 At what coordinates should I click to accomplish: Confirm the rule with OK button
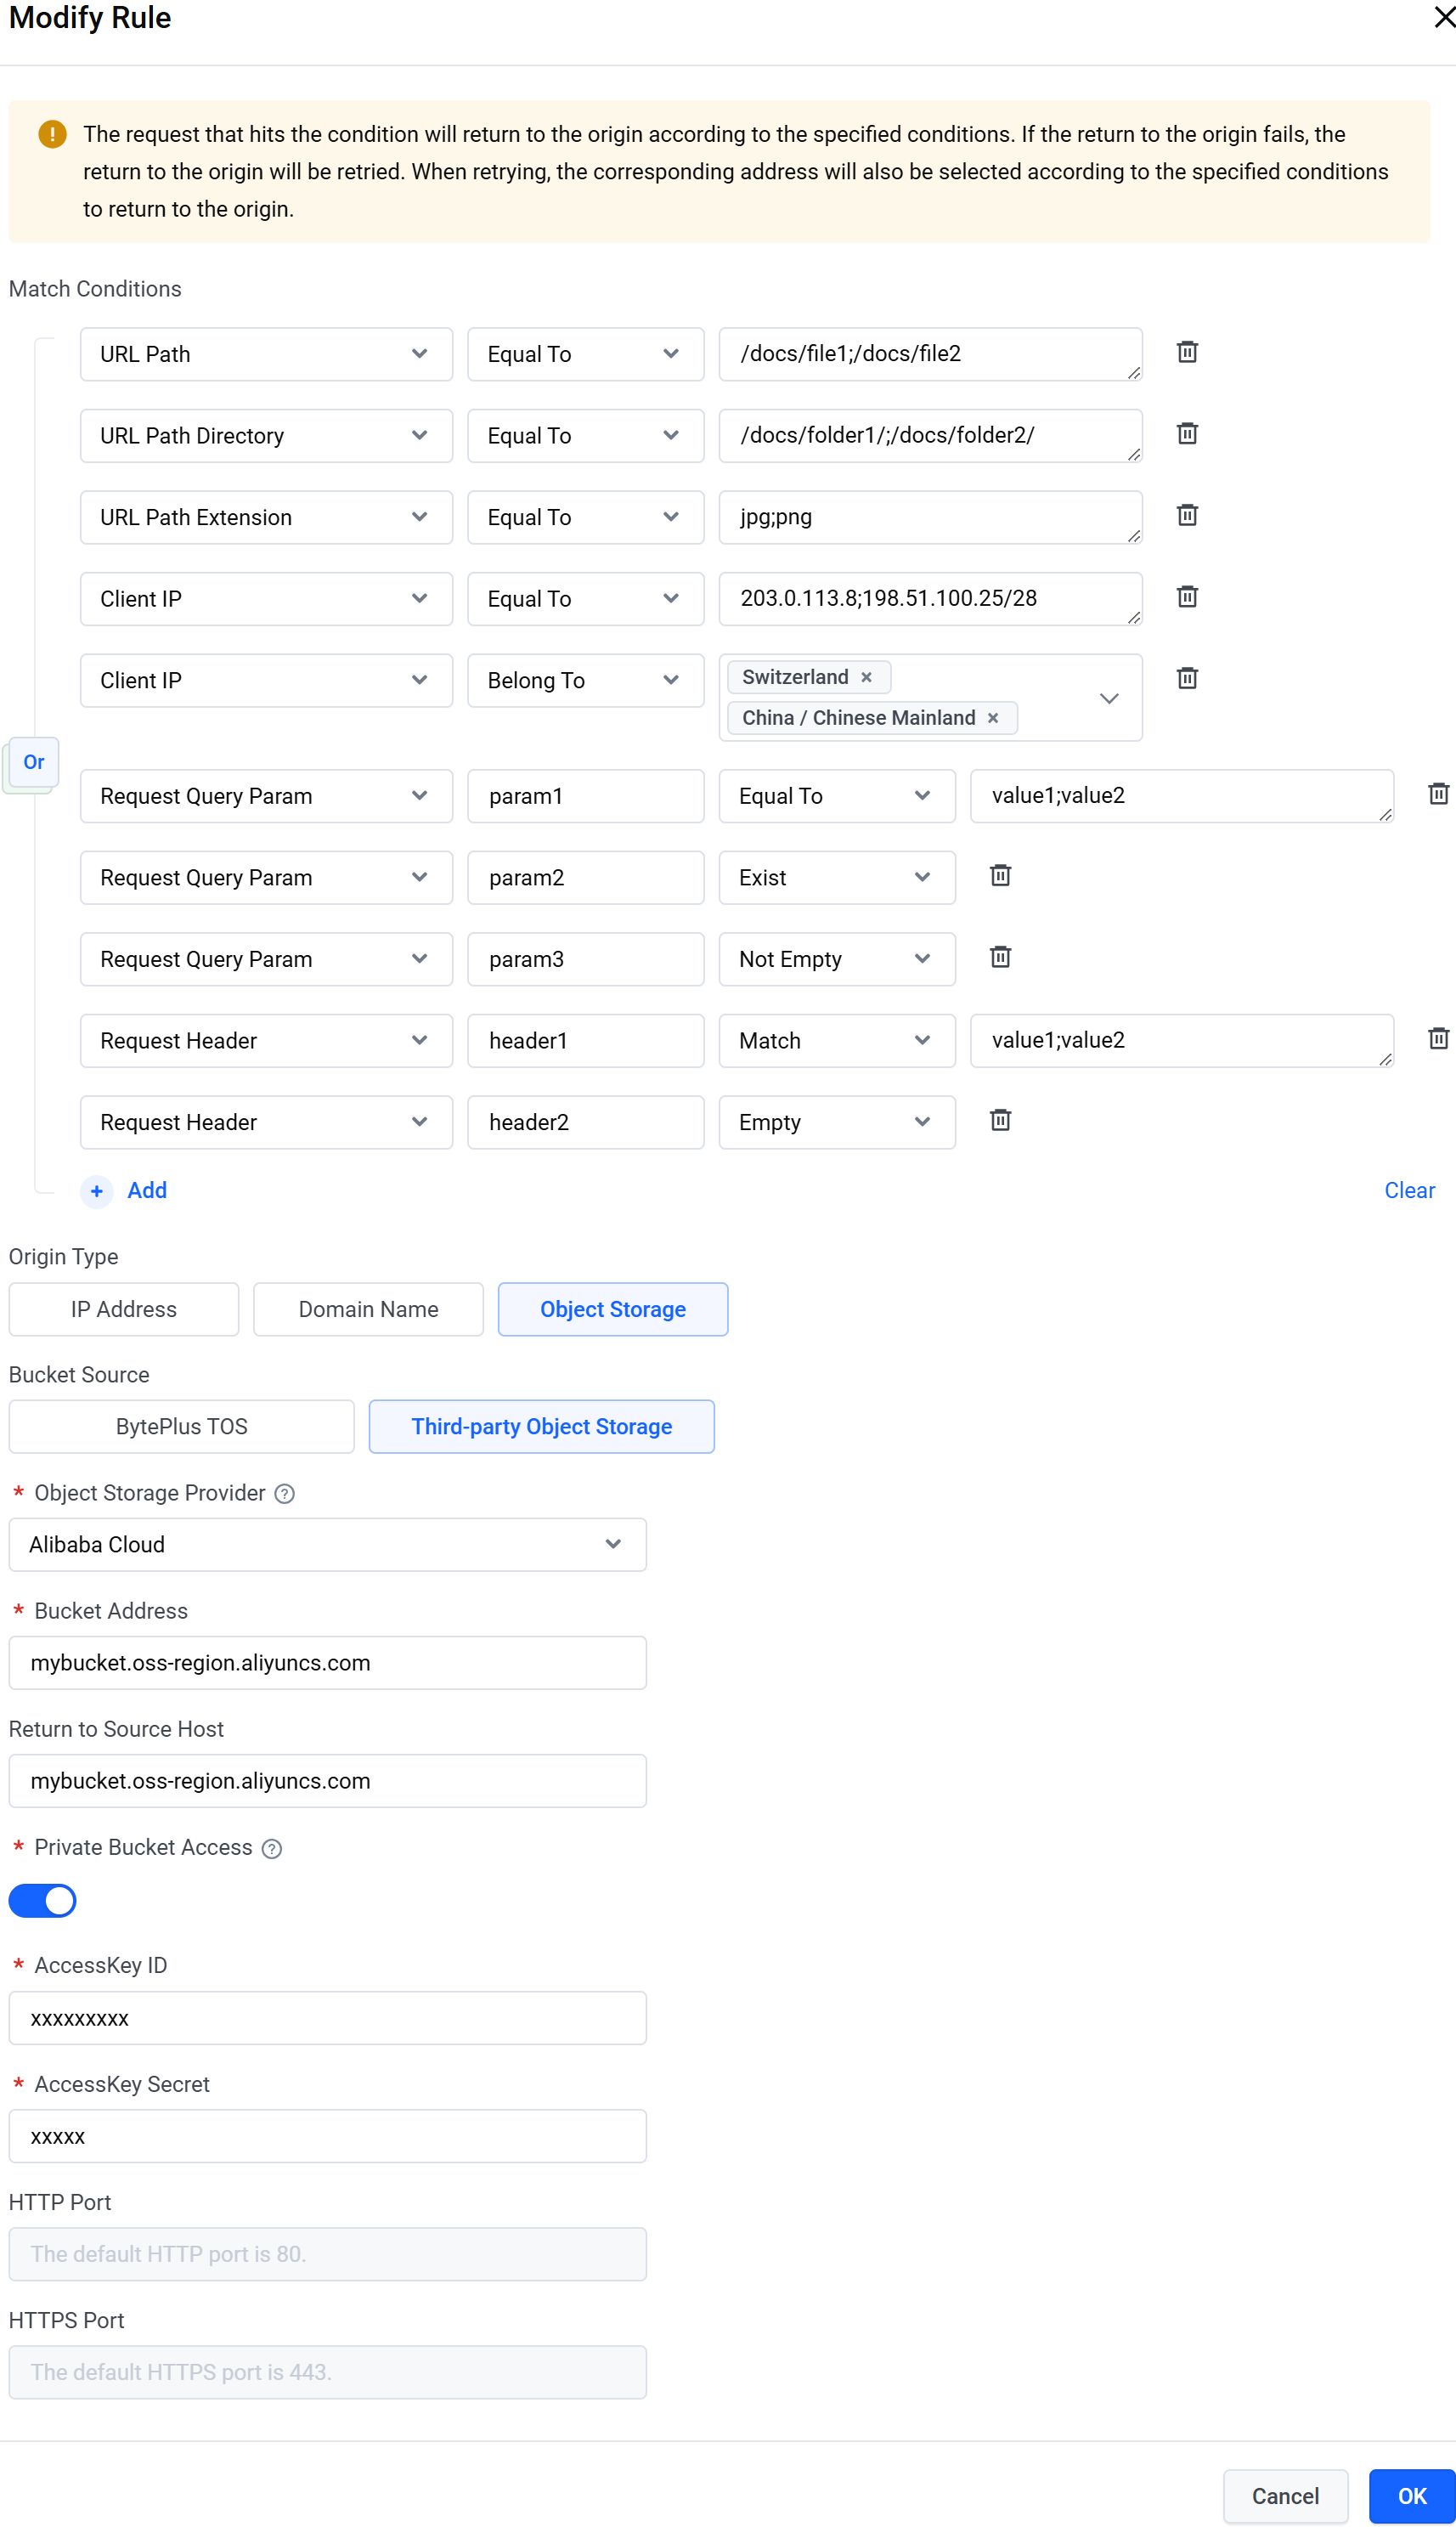pos(1411,2495)
